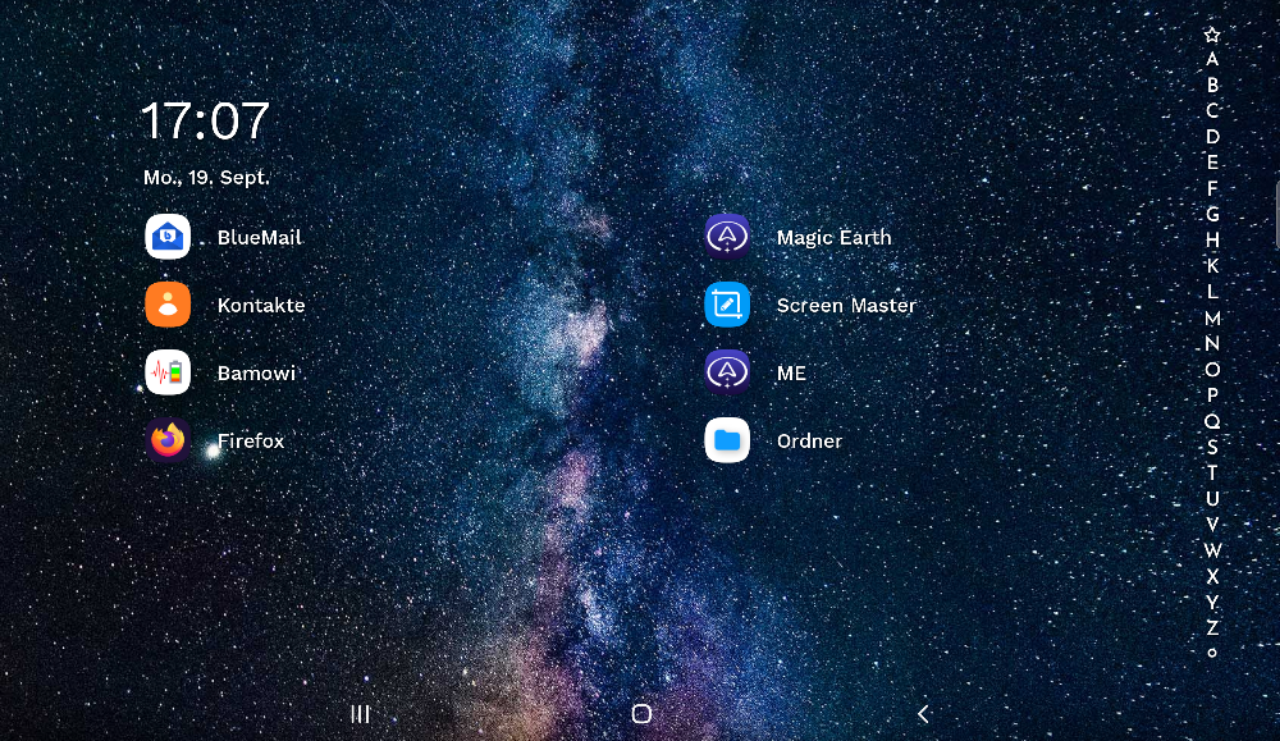Tap the small circle below Z
Viewport: 1280px width, 741px height.
tap(1212, 653)
